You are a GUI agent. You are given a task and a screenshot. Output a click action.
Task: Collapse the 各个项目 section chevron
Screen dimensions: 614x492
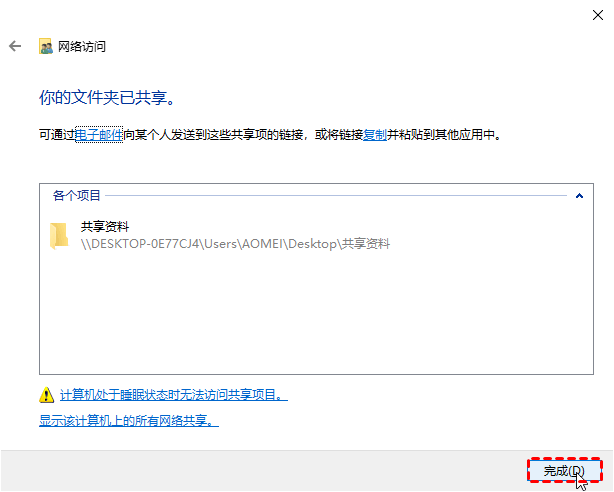click(579, 195)
